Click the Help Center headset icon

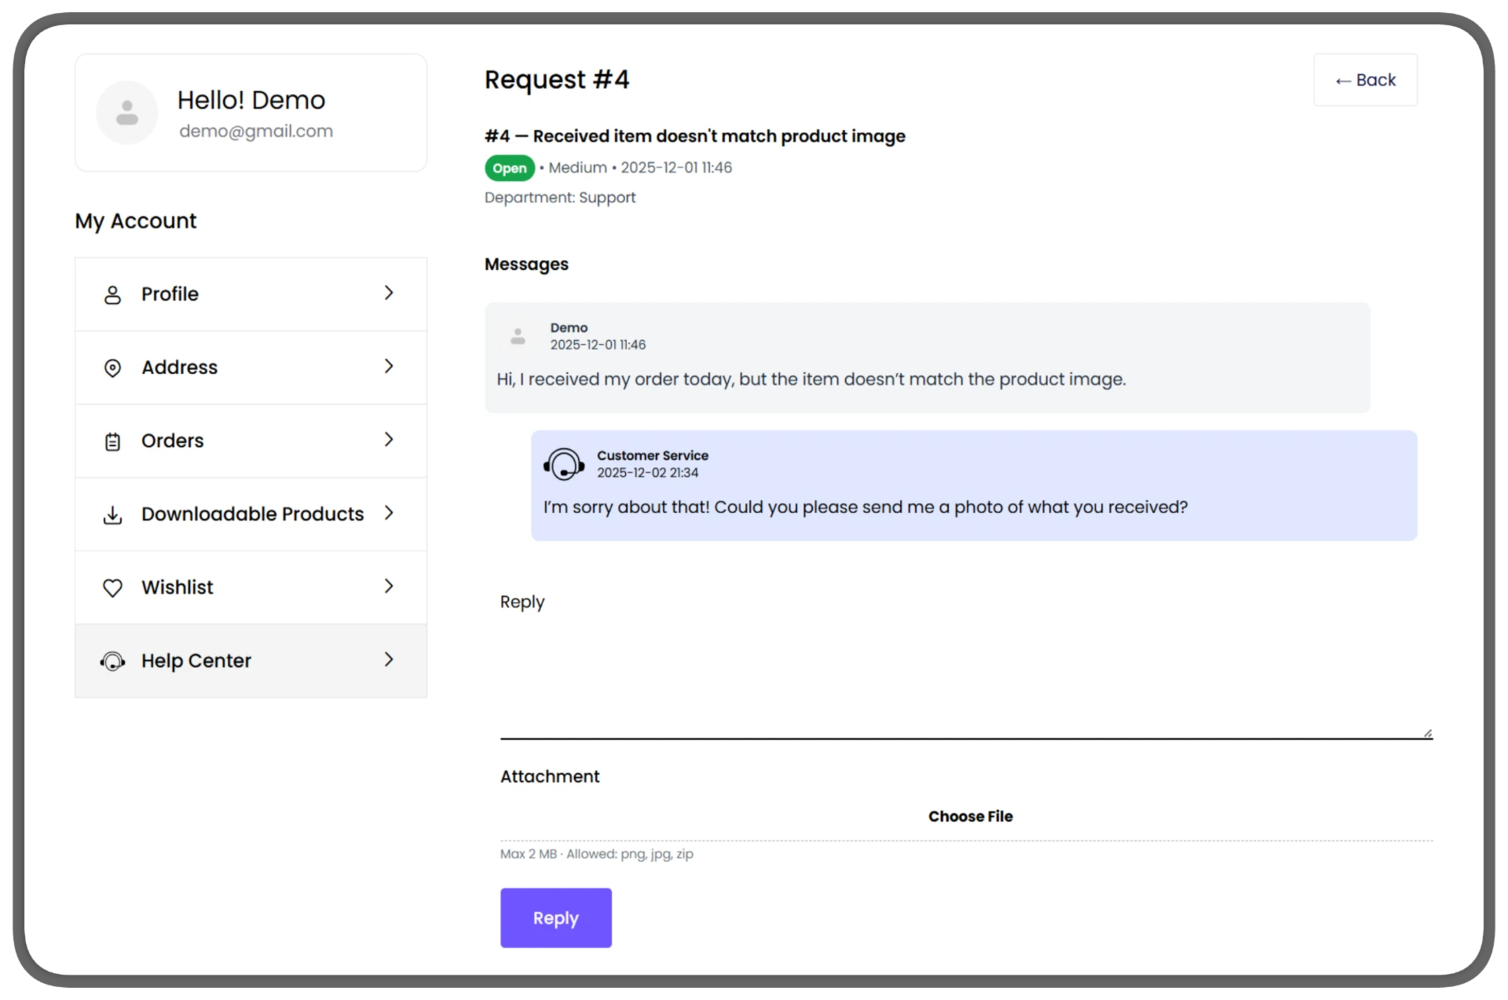tap(113, 661)
